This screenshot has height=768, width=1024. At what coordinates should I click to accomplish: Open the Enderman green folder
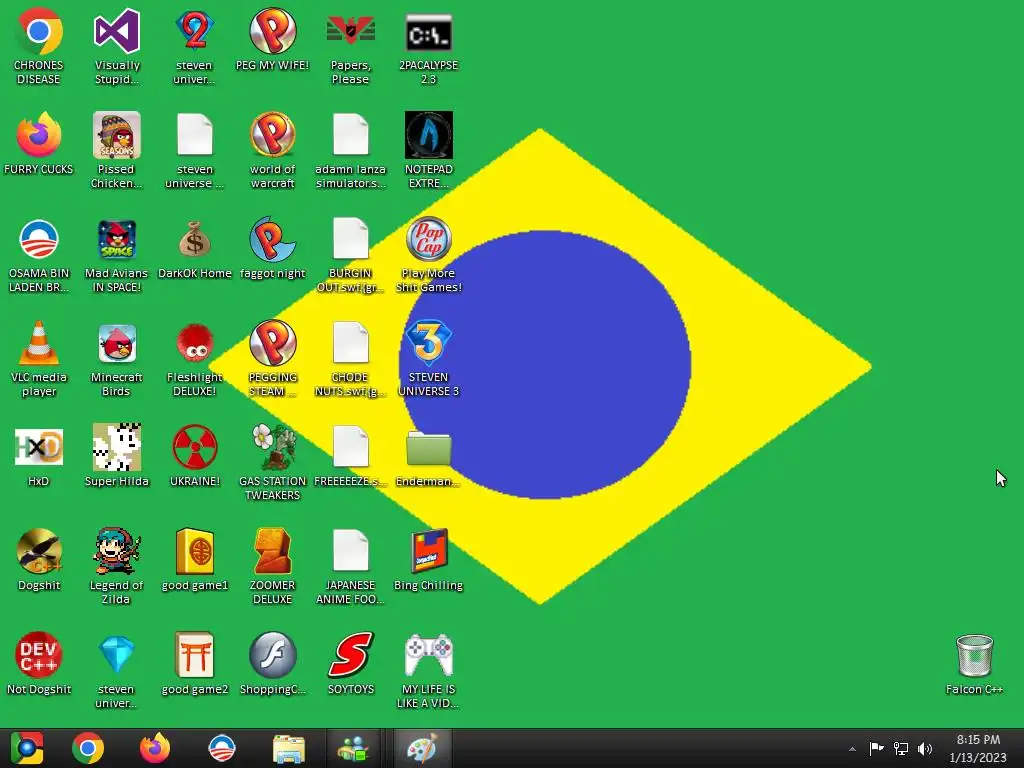click(428, 447)
